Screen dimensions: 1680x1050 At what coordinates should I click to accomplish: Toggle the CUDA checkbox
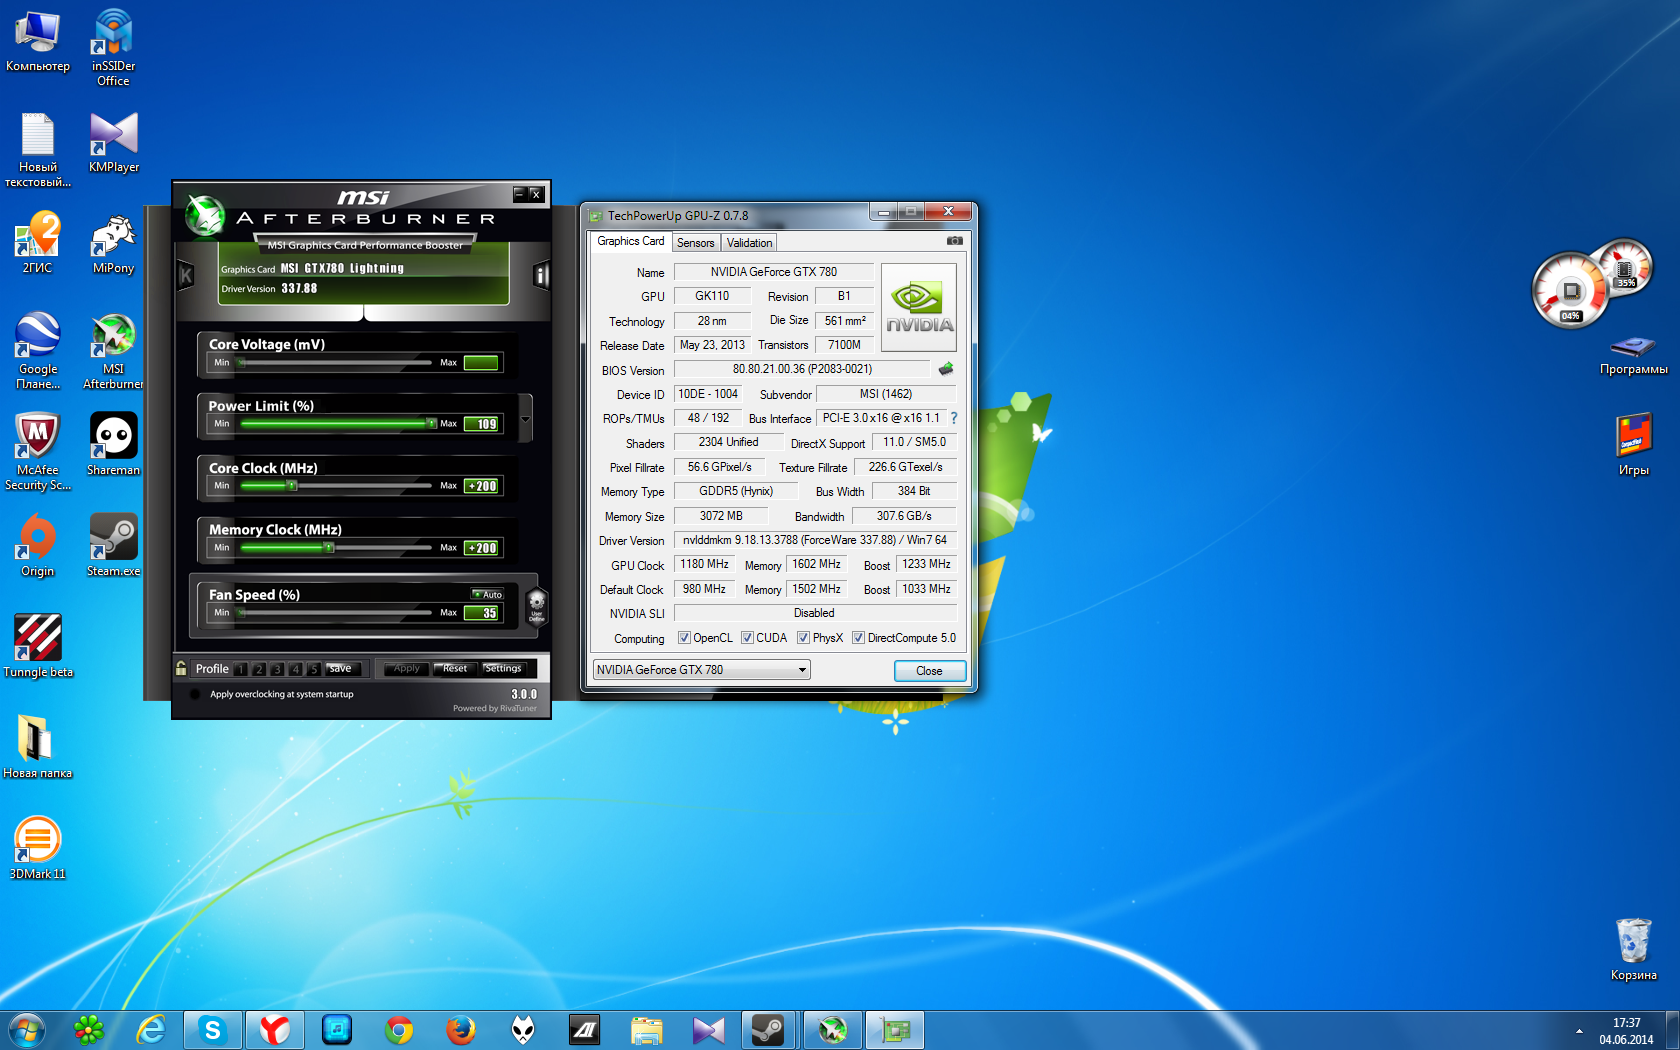click(x=747, y=638)
